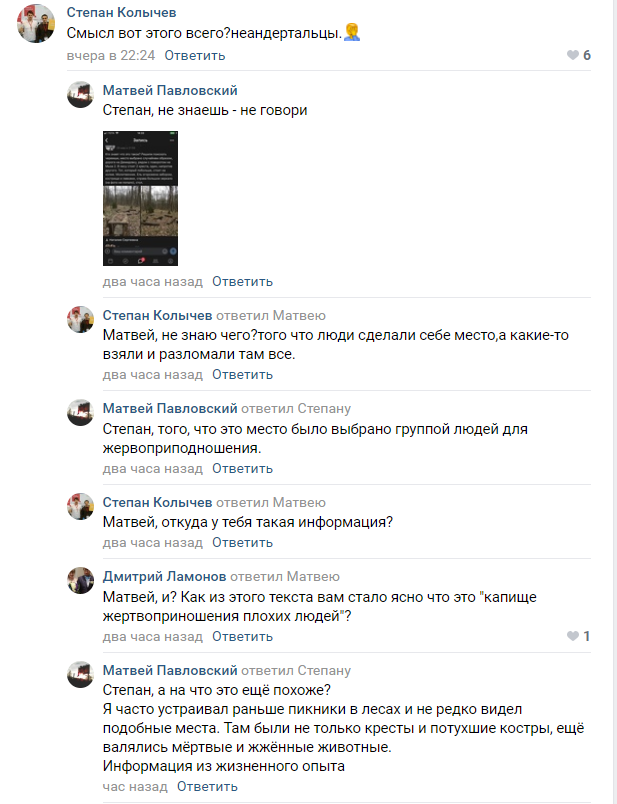Click 'ответил Матвею' next to Дмитрий Ламонов
This screenshot has width=617, height=804.
285,576
